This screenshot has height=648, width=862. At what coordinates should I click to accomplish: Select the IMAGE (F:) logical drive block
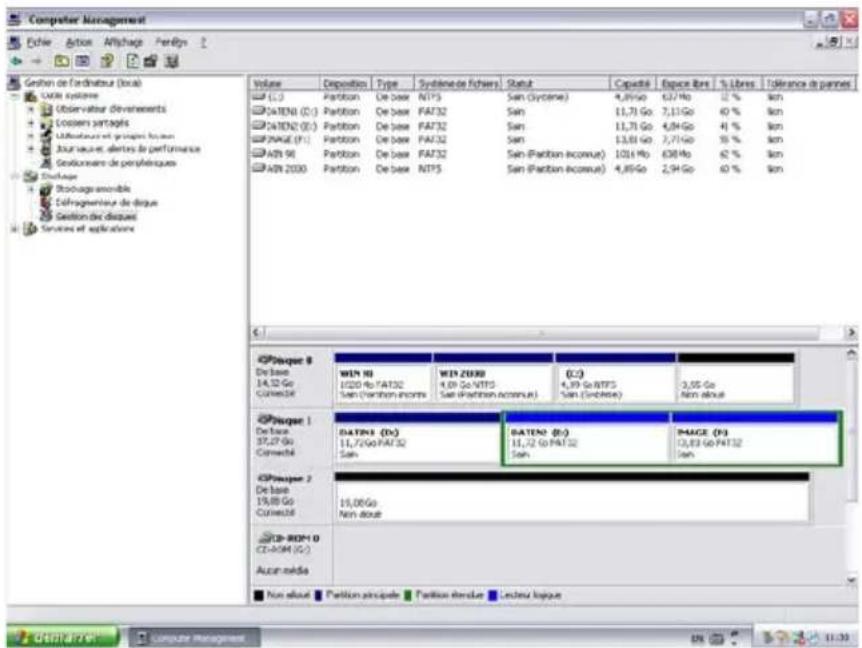[x=755, y=437]
